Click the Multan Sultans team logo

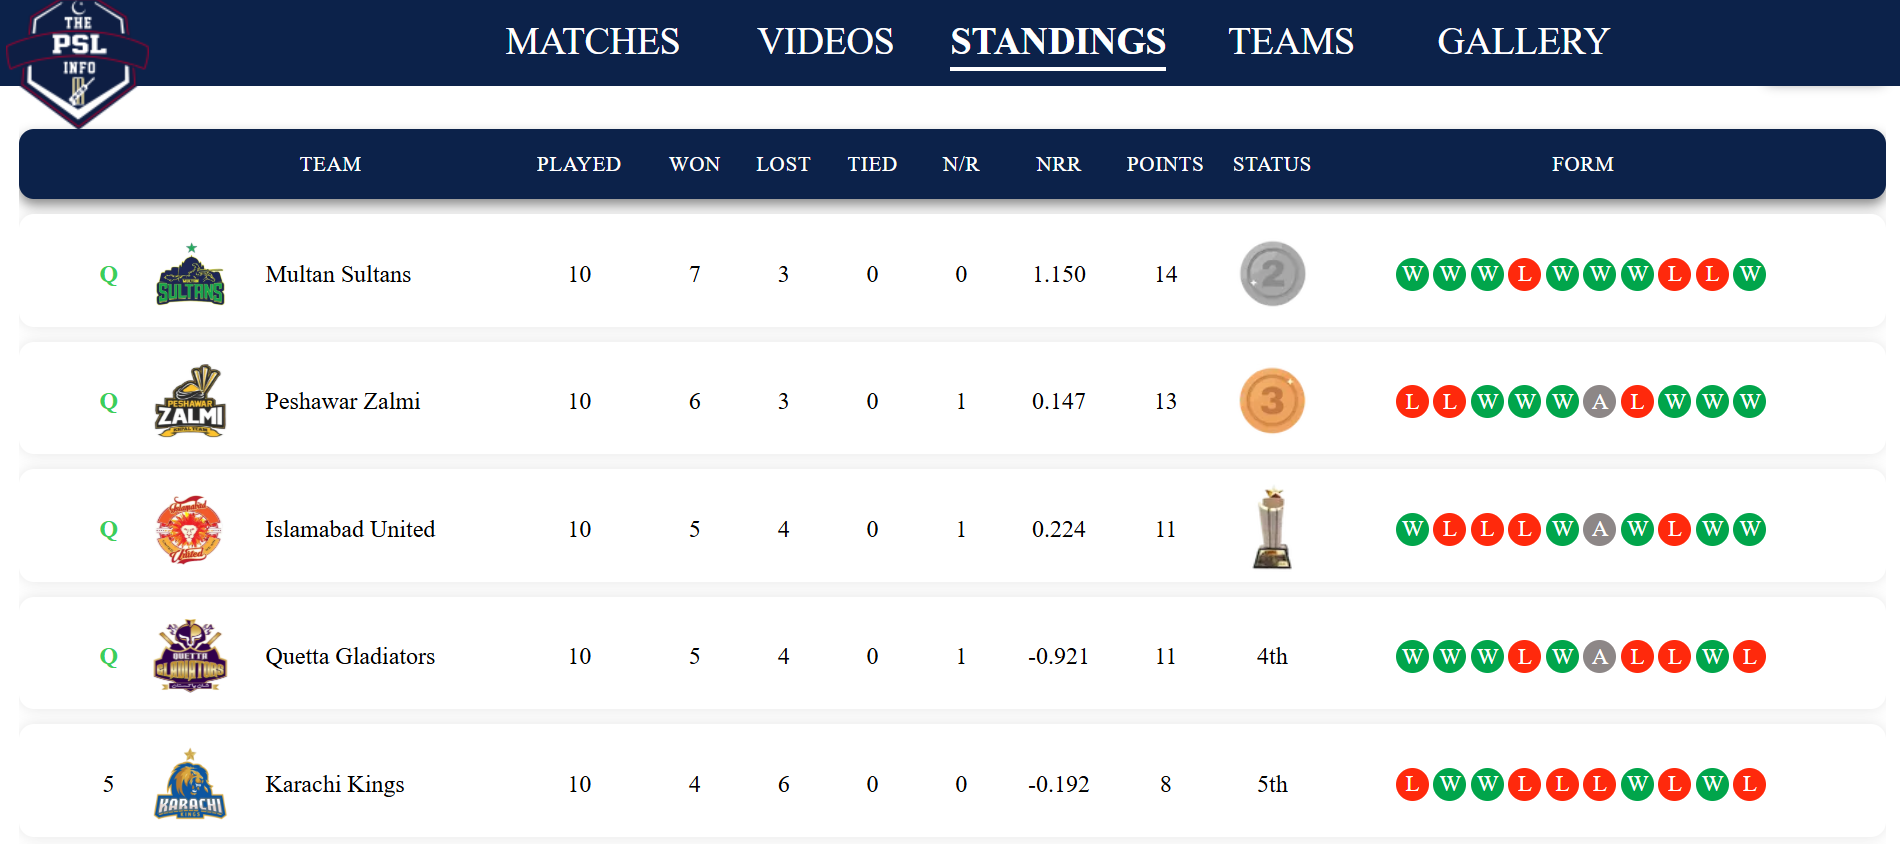tap(190, 275)
